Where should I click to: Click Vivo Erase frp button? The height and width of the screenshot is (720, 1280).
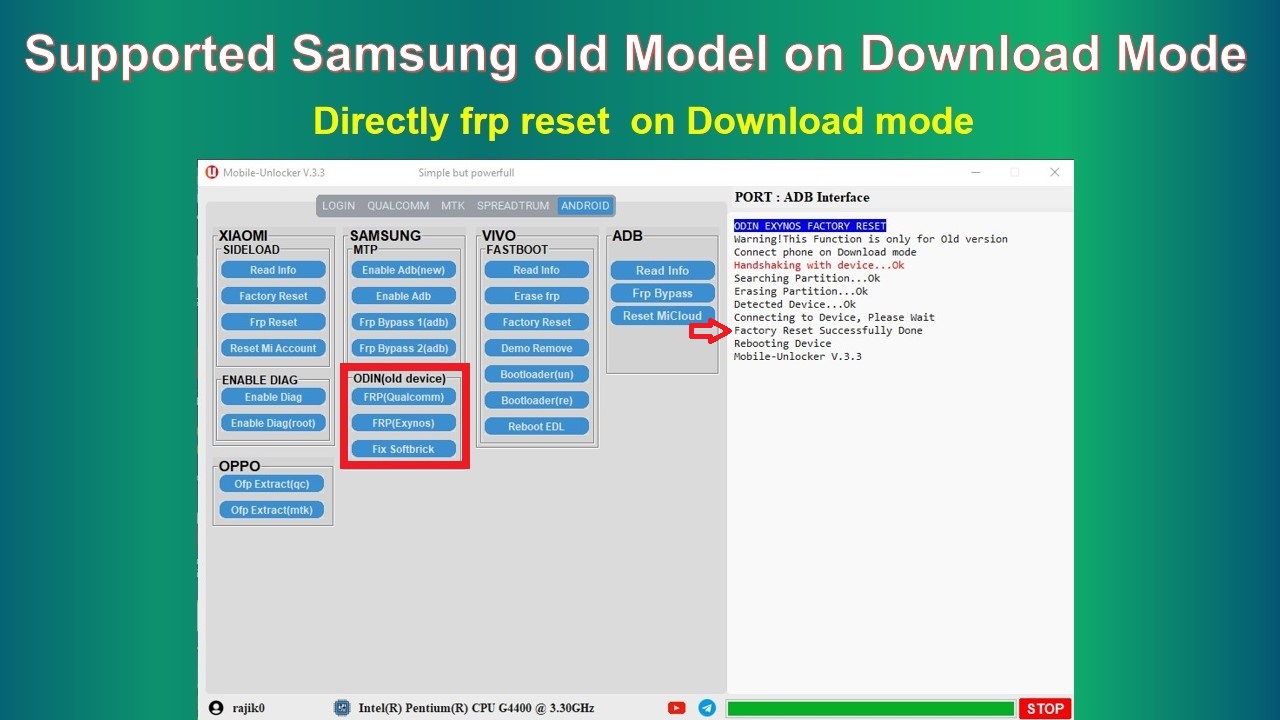tap(537, 296)
